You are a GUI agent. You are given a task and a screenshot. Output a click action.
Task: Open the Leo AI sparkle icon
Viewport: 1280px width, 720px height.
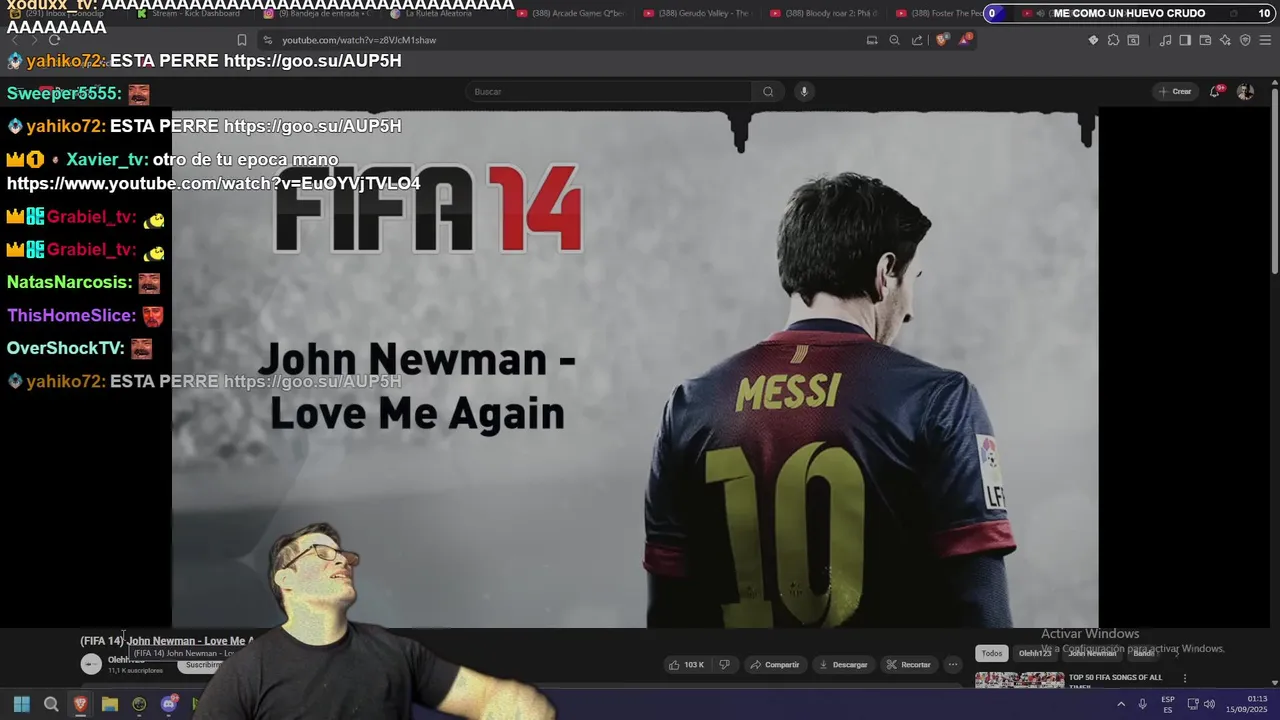point(1225,40)
